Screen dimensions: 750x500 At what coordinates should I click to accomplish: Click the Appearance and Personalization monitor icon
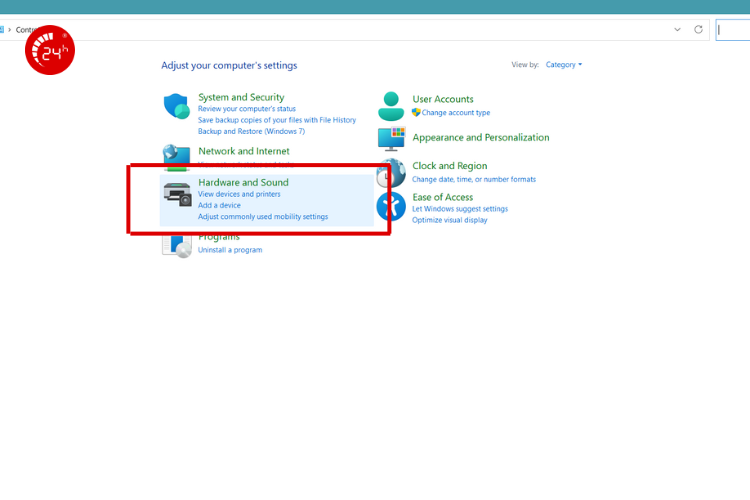point(391,139)
